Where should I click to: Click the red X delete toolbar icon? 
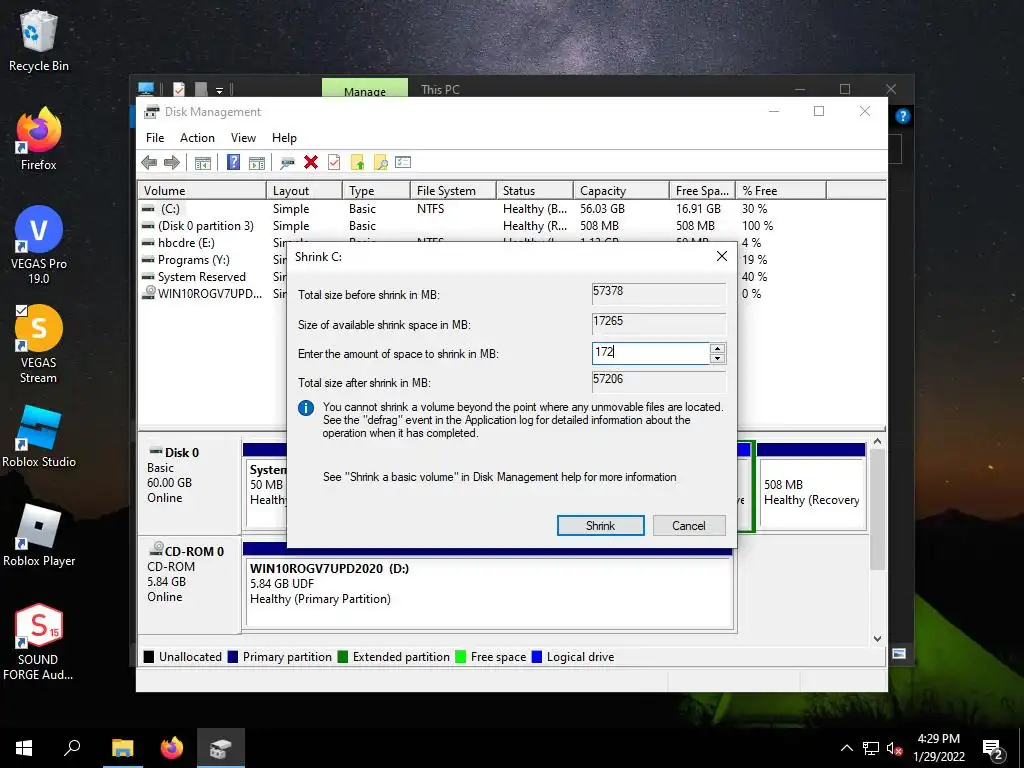(311, 162)
